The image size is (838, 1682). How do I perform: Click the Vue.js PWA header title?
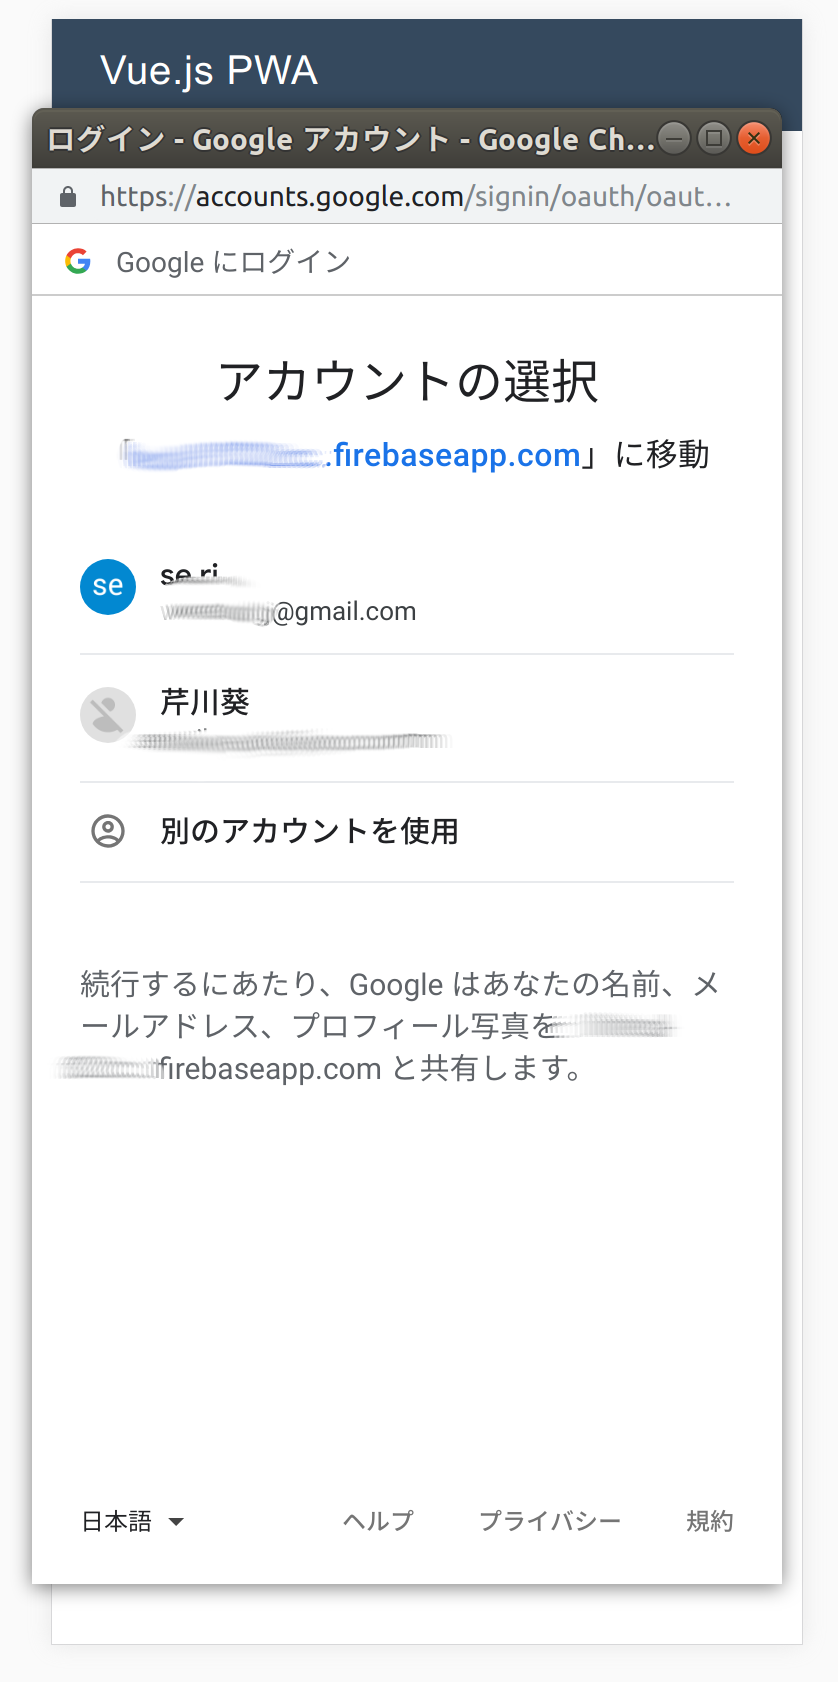[208, 70]
